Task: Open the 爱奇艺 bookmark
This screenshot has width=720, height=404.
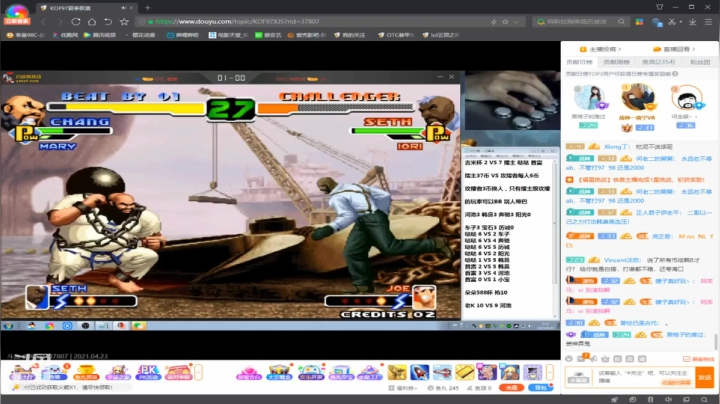Action: point(268,35)
